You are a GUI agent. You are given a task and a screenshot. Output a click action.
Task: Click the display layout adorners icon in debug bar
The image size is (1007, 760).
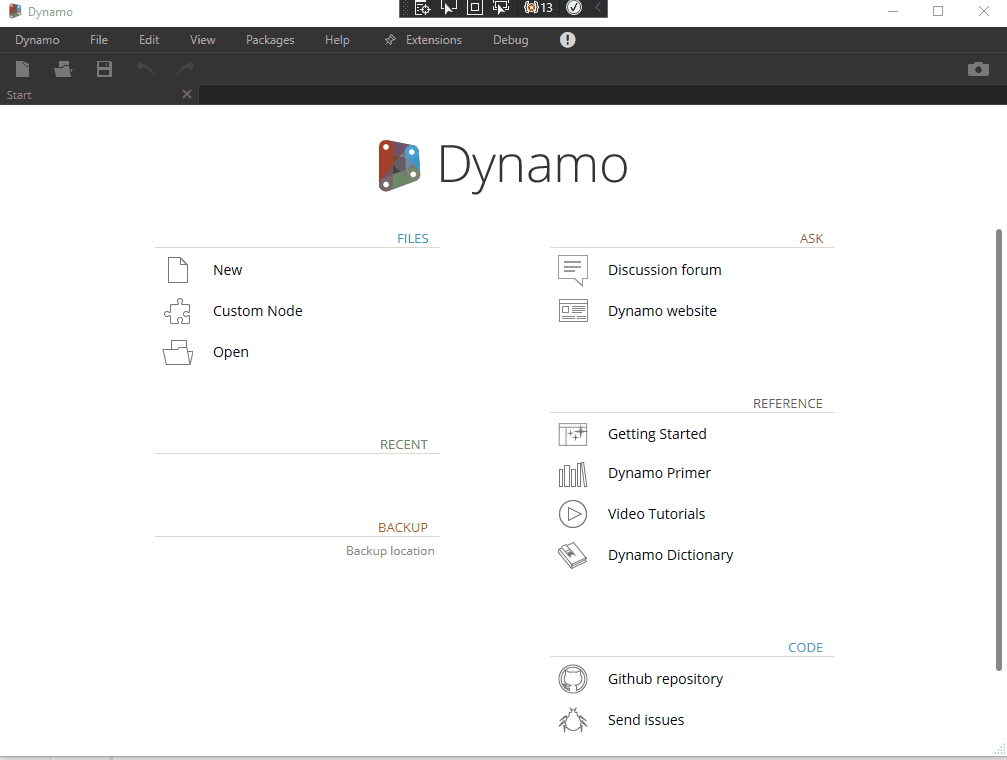pos(475,8)
